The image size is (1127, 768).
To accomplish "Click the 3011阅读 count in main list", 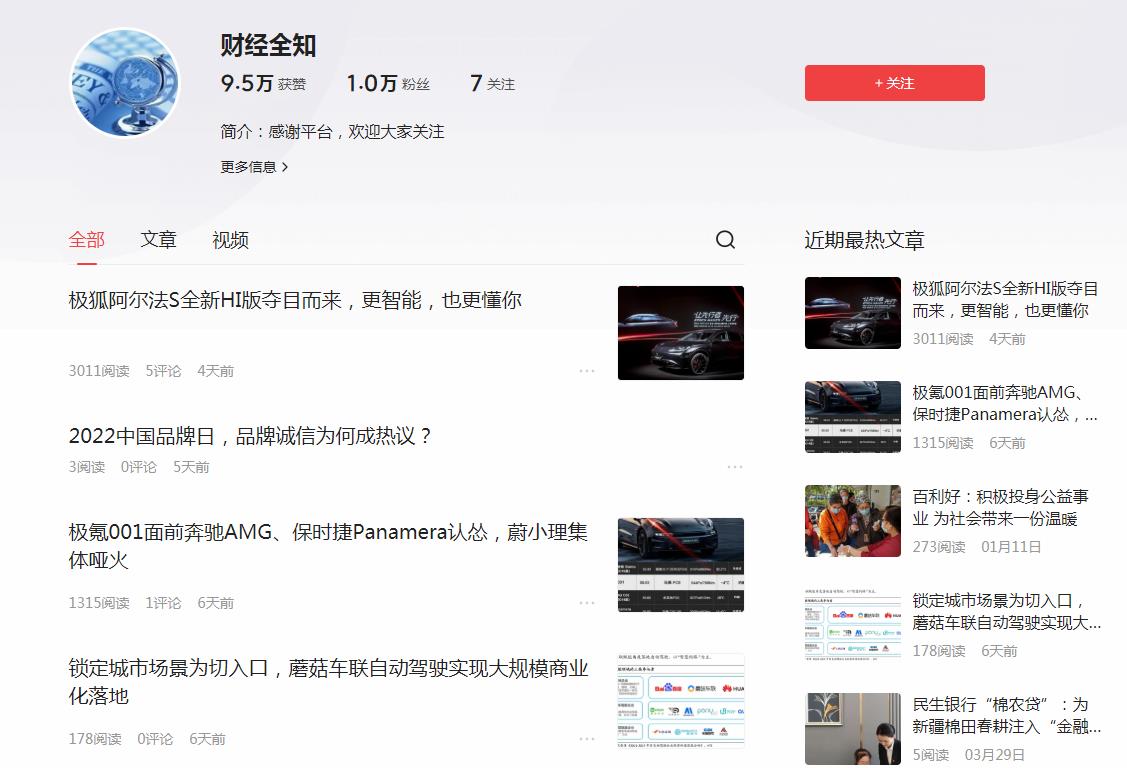I will [99, 371].
